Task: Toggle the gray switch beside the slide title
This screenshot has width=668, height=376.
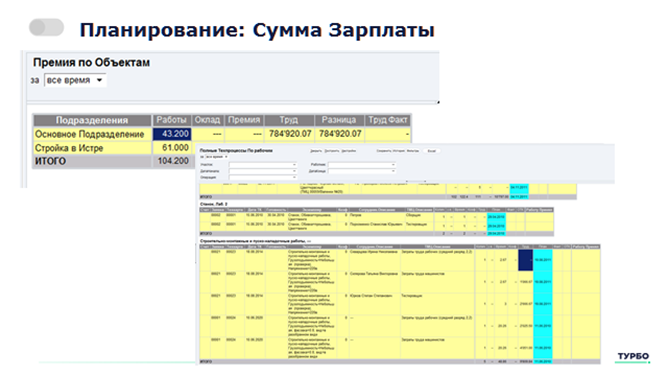Action: (46, 28)
